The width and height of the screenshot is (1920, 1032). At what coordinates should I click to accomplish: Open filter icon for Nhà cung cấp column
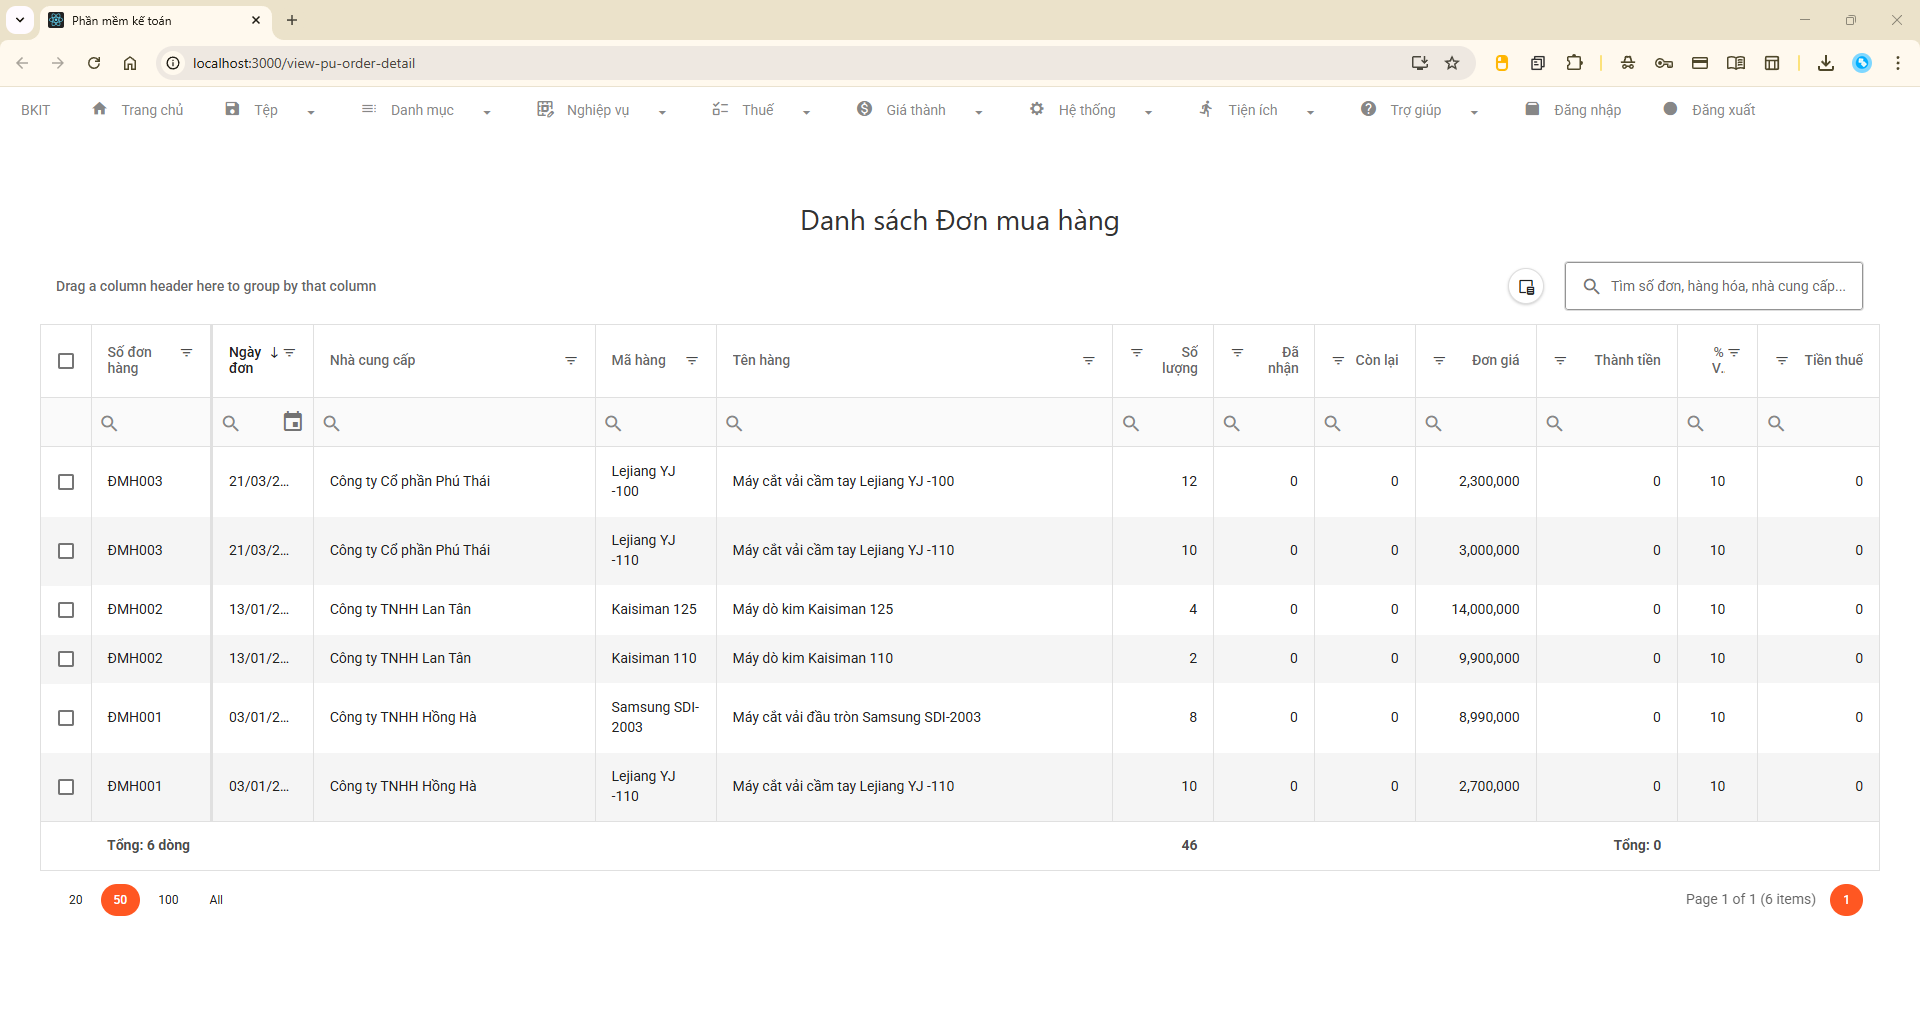(x=571, y=360)
